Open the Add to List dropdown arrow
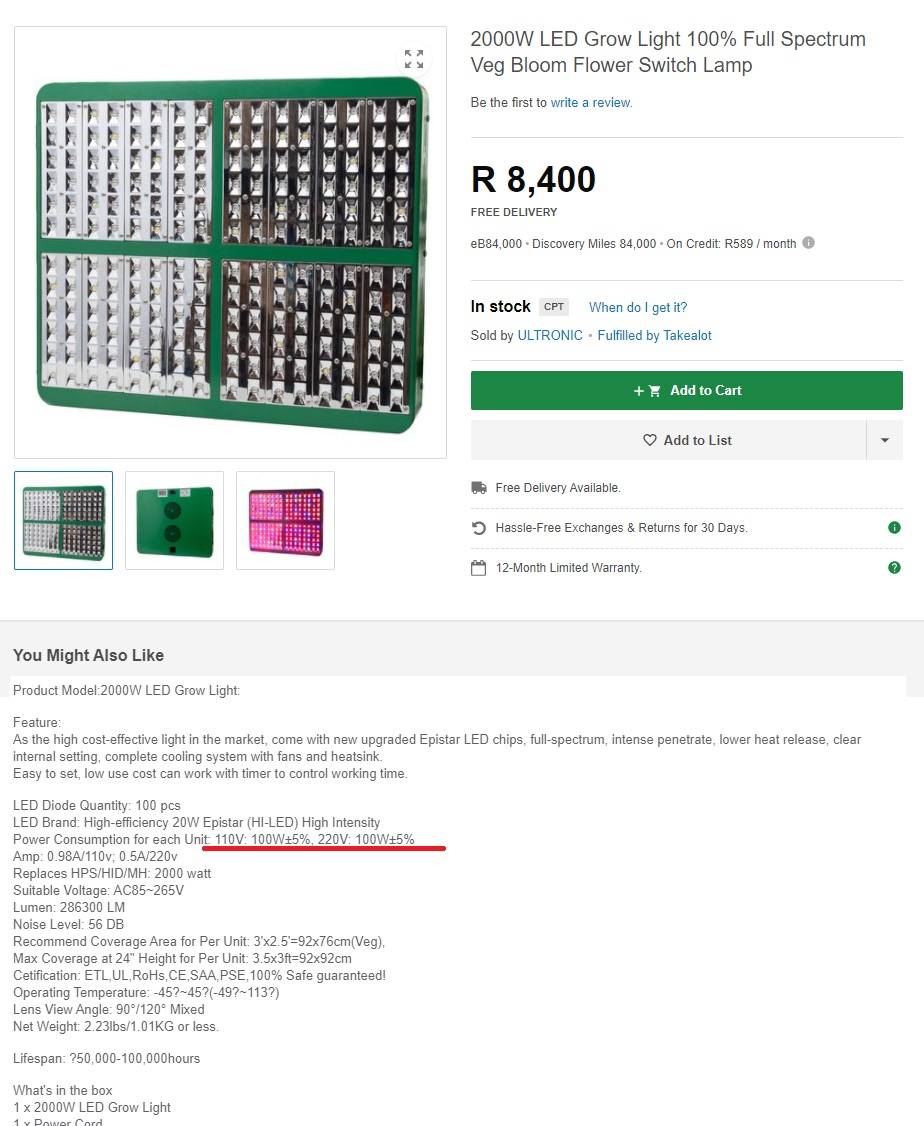The height and width of the screenshot is (1126, 924). (x=885, y=440)
